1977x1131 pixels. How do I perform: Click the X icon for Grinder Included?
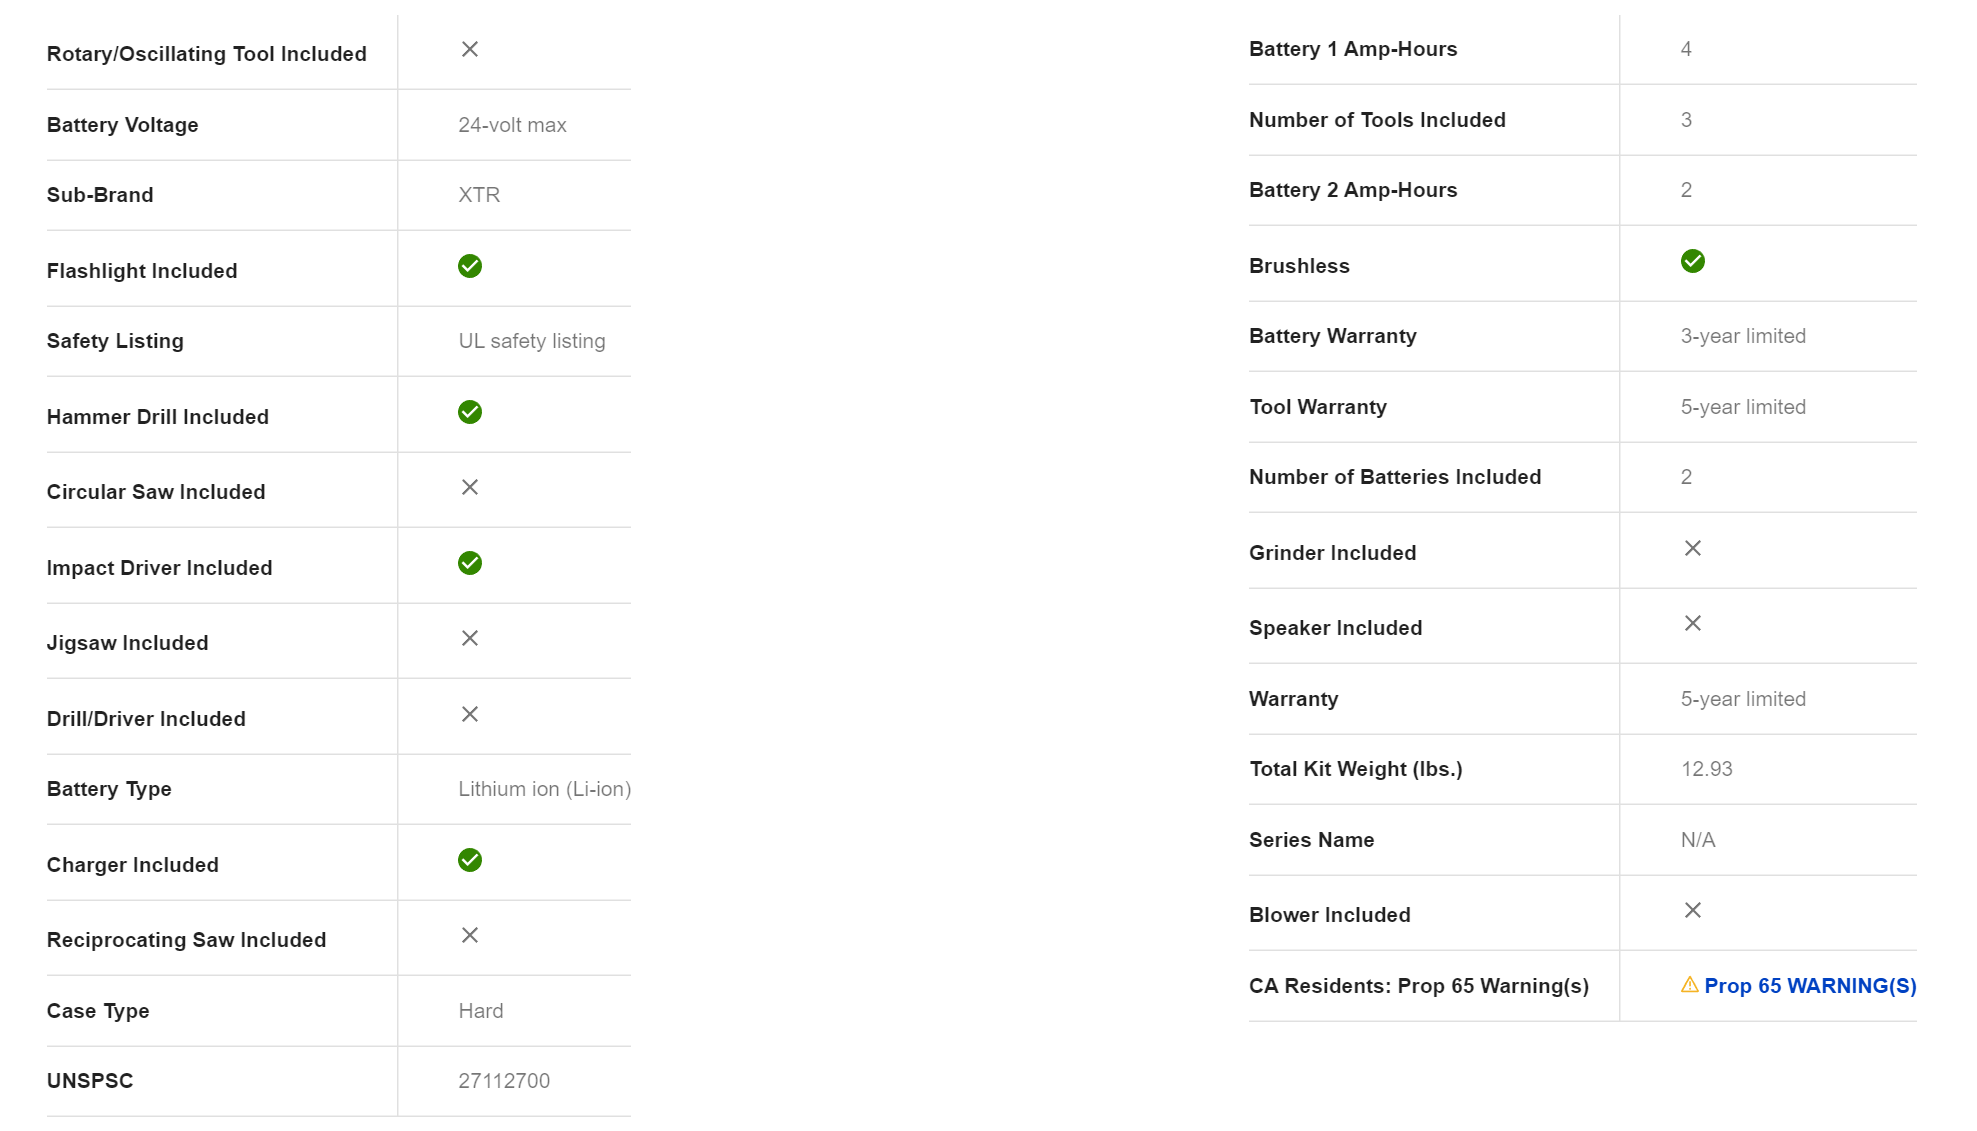point(1692,548)
